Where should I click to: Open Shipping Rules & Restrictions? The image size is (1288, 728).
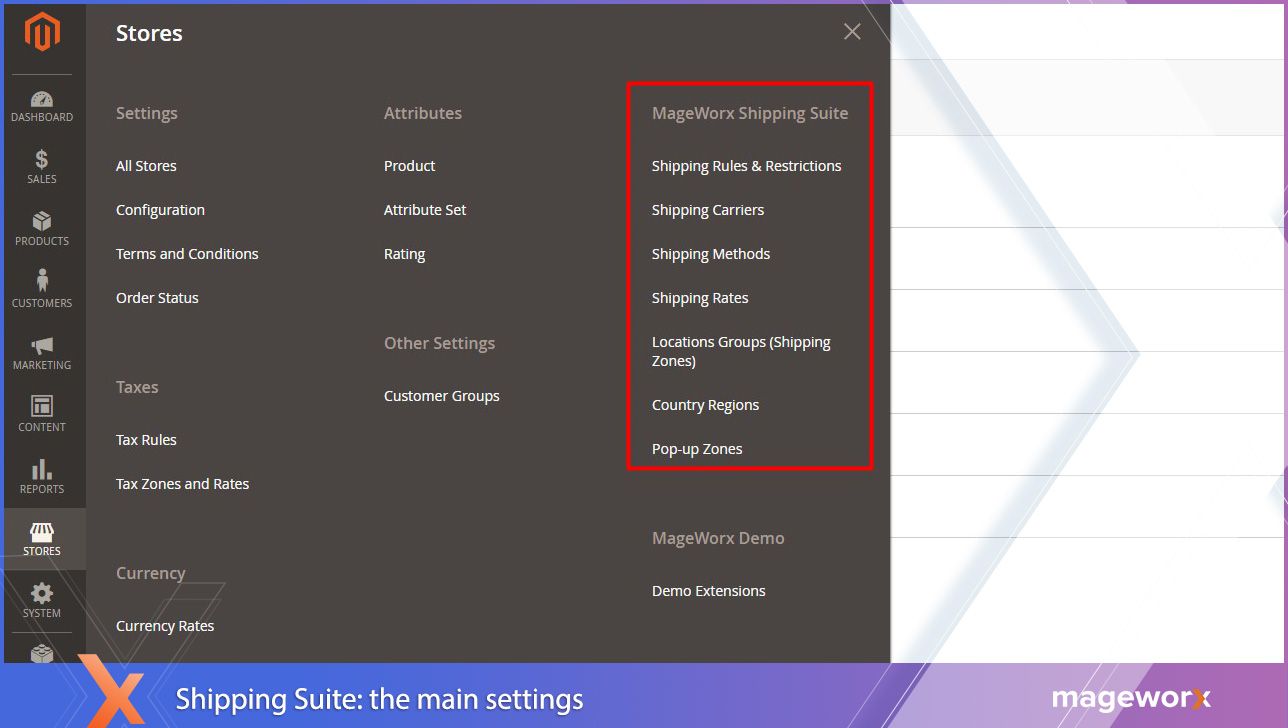(746, 166)
